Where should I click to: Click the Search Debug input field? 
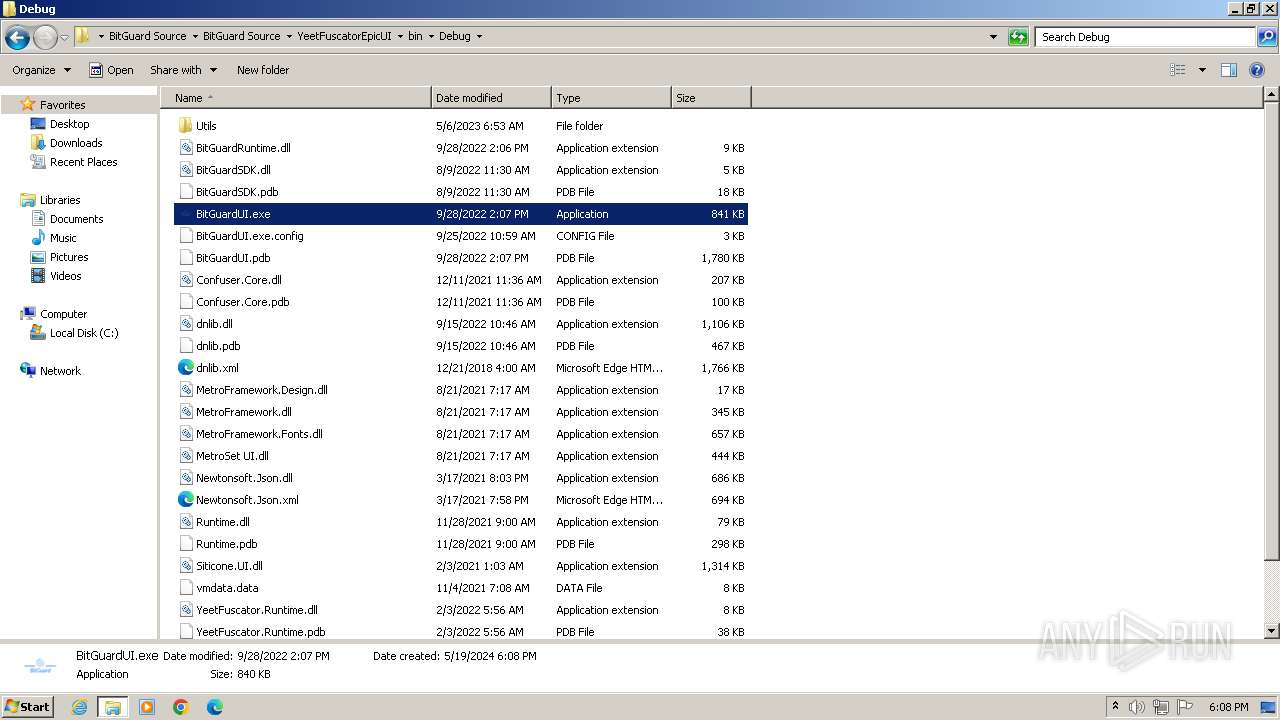point(1145,37)
